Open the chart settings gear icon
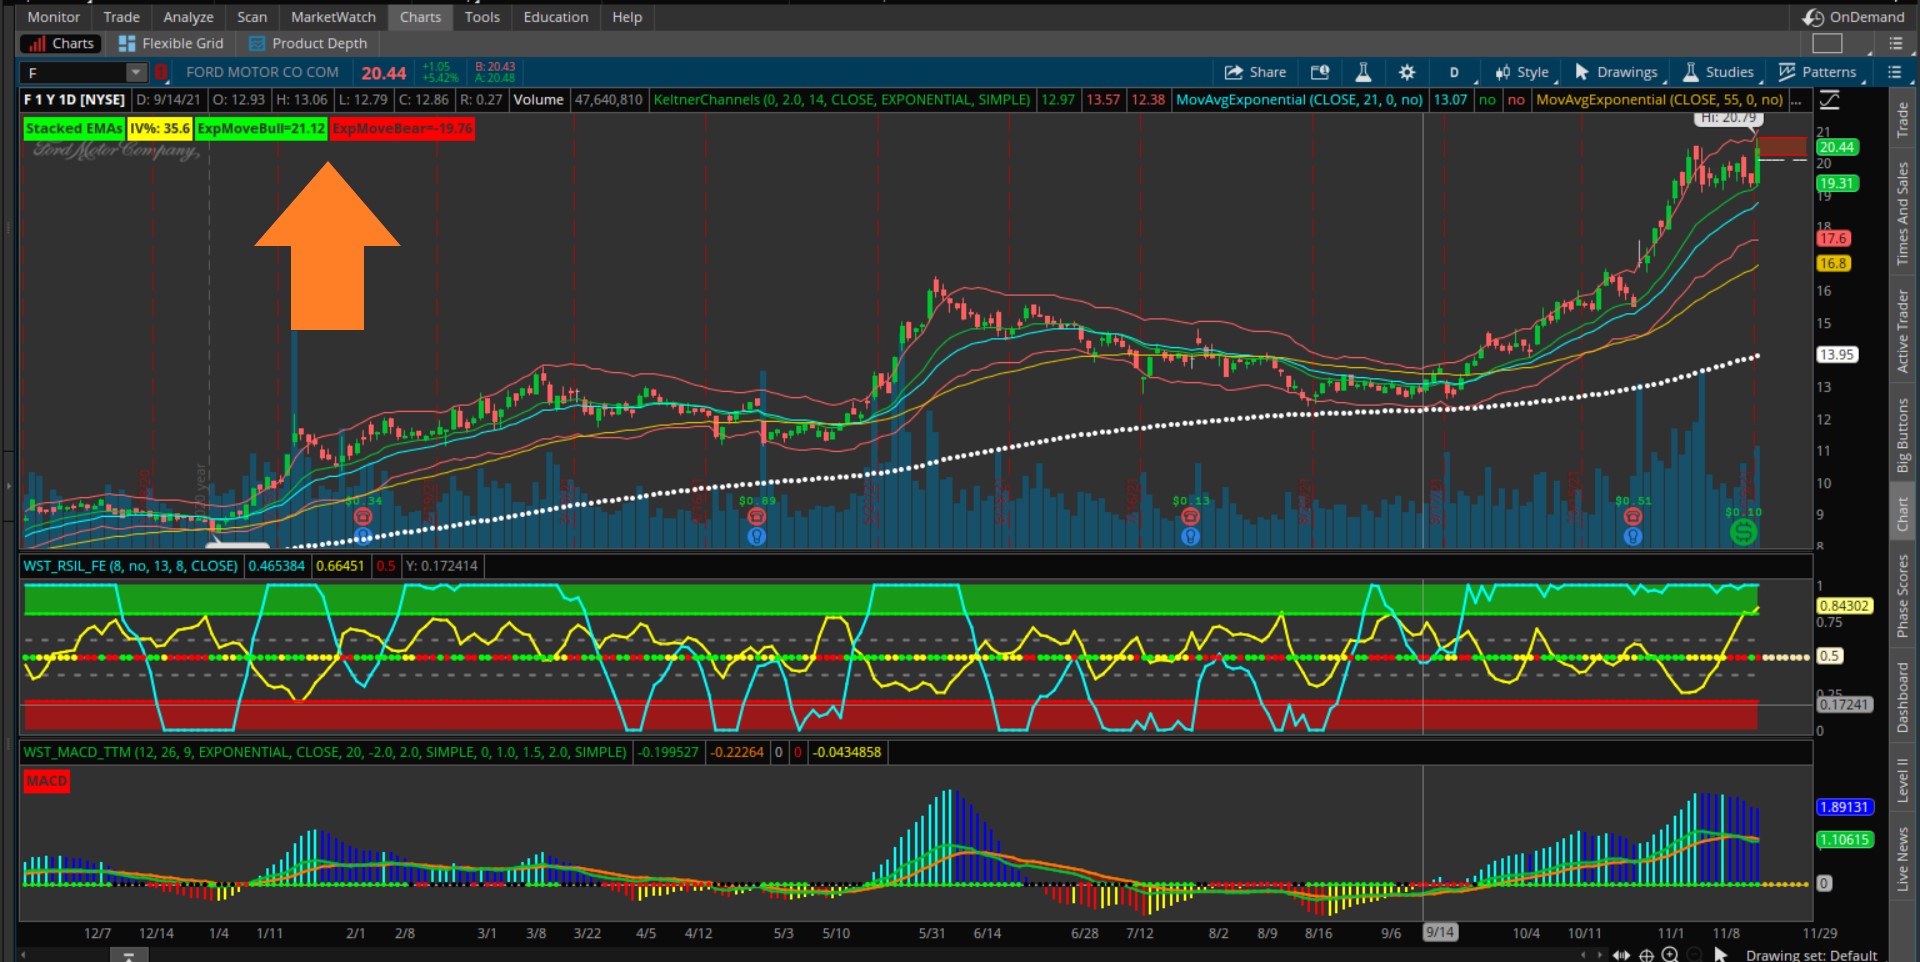The height and width of the screenshot is (962, 1920). tap(1407, 72)
